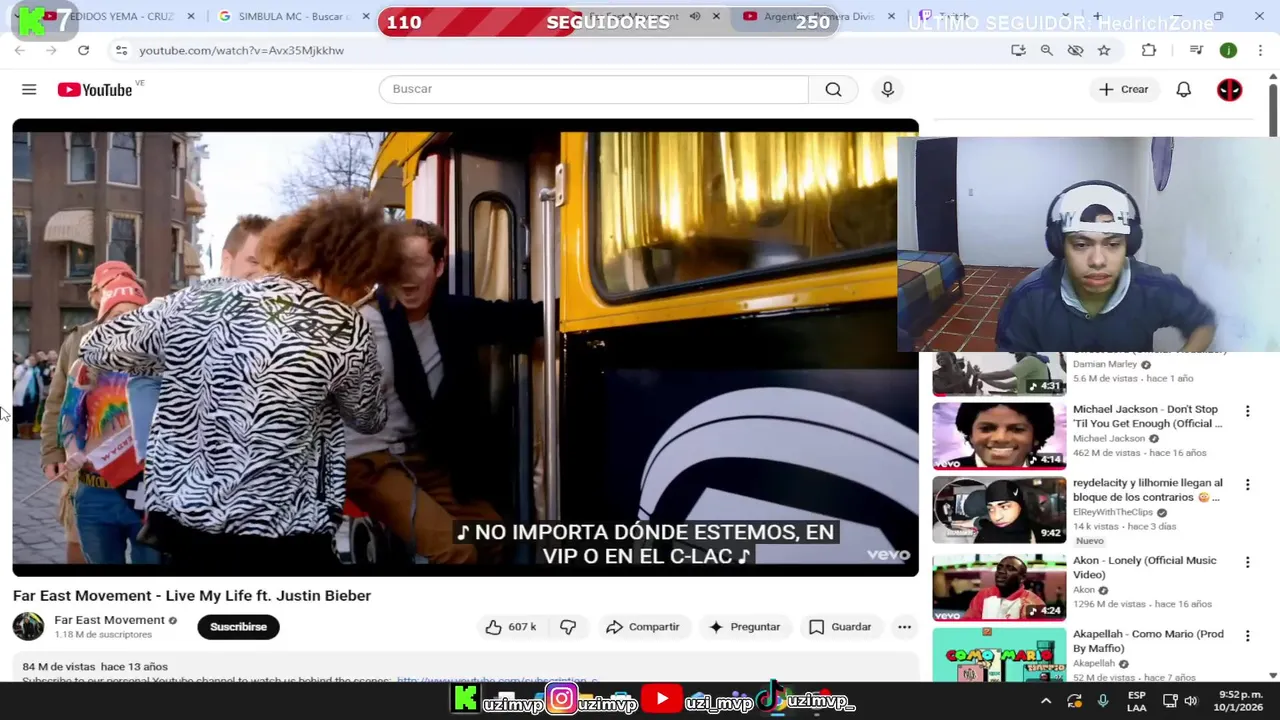Open Akapellah Como Mario thumbnail

tap(999, 655)
